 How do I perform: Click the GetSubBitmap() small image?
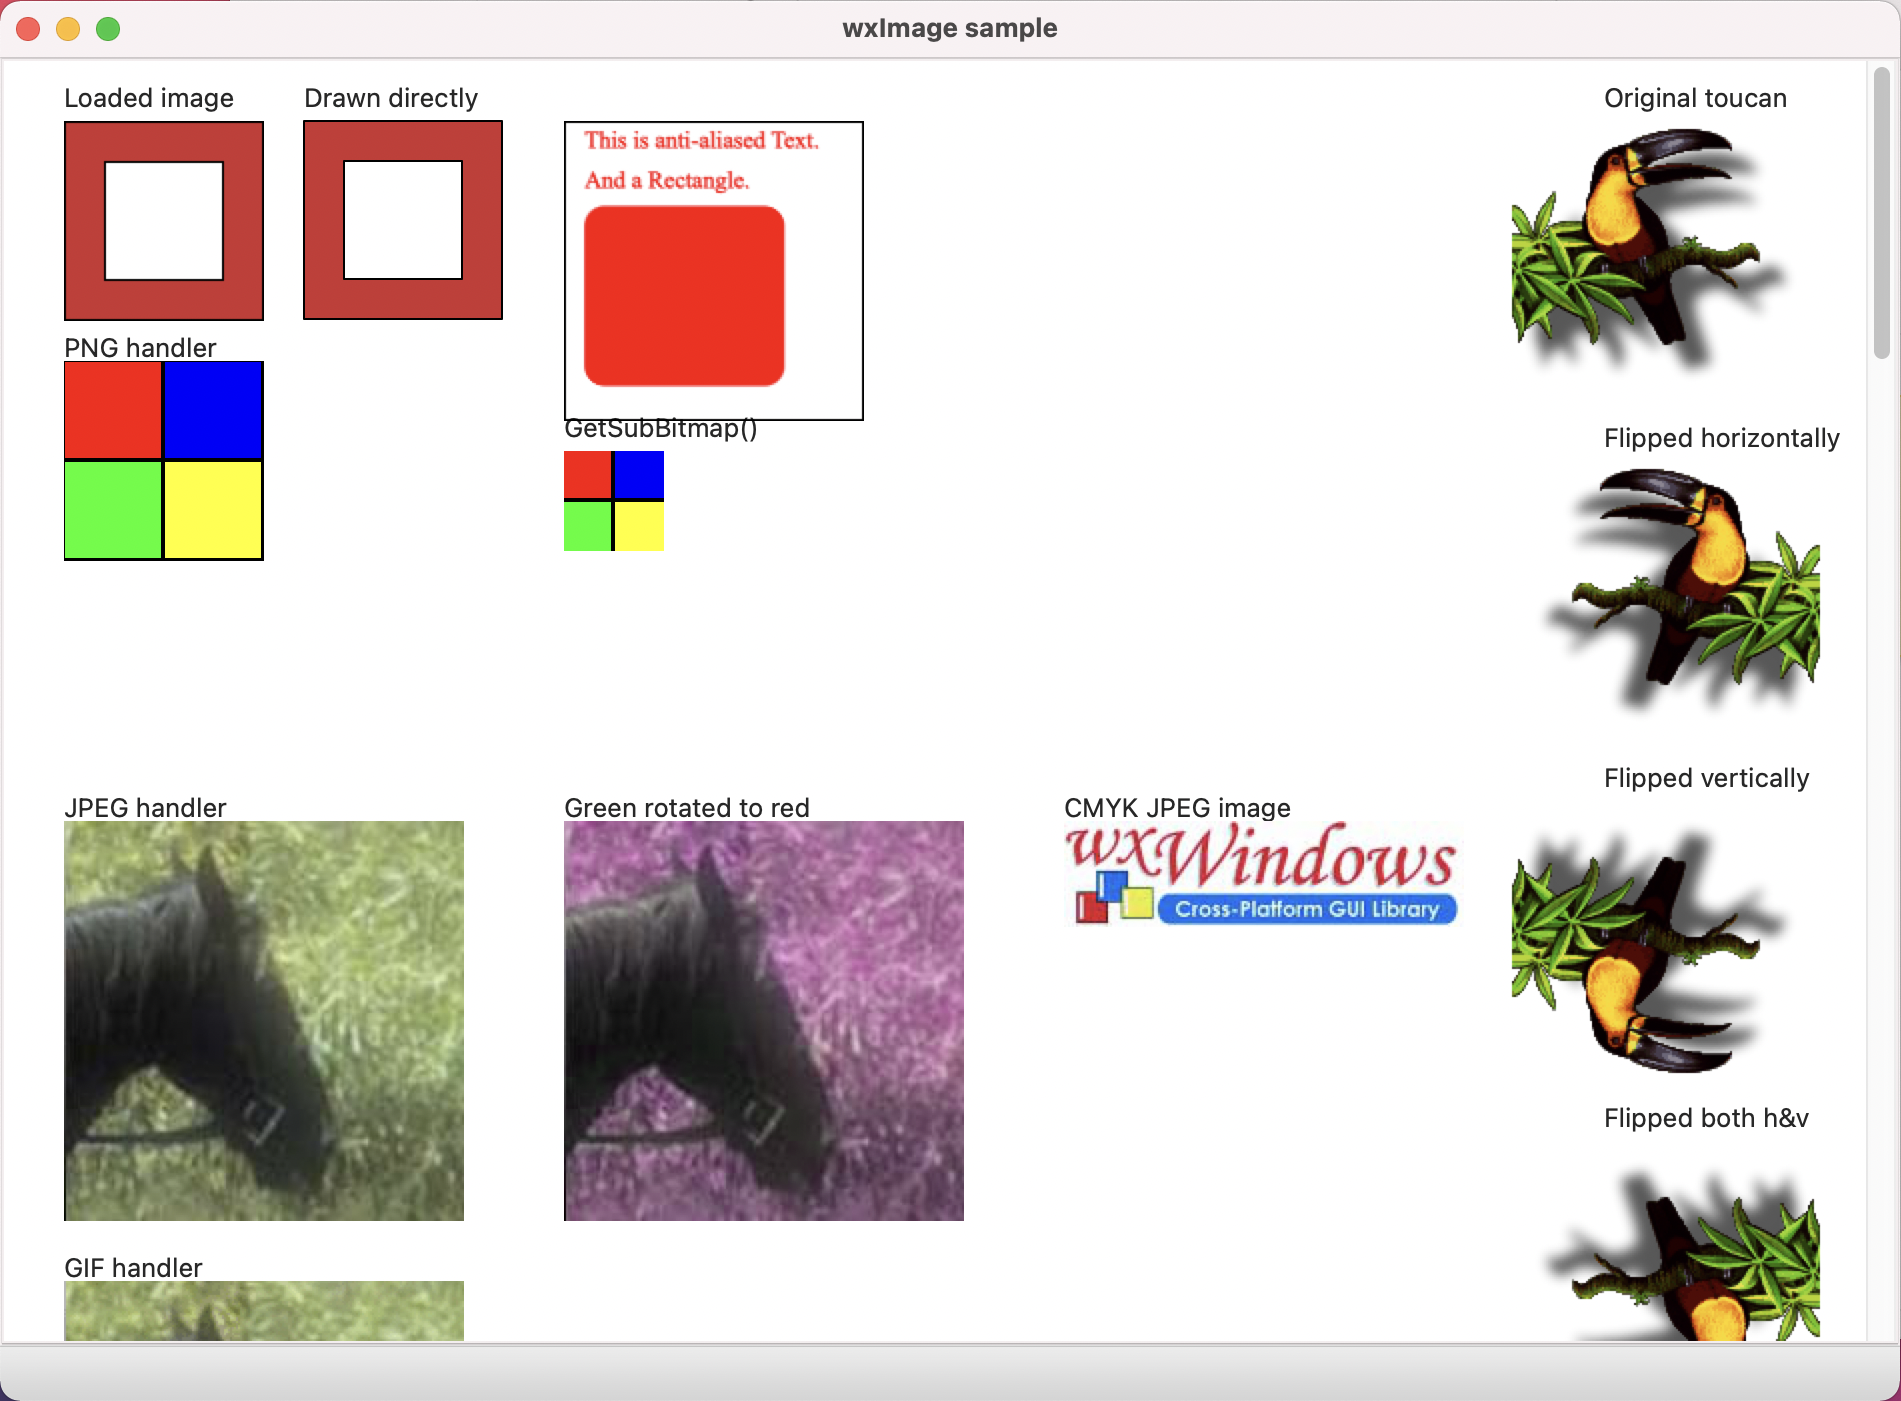point(613,501)
